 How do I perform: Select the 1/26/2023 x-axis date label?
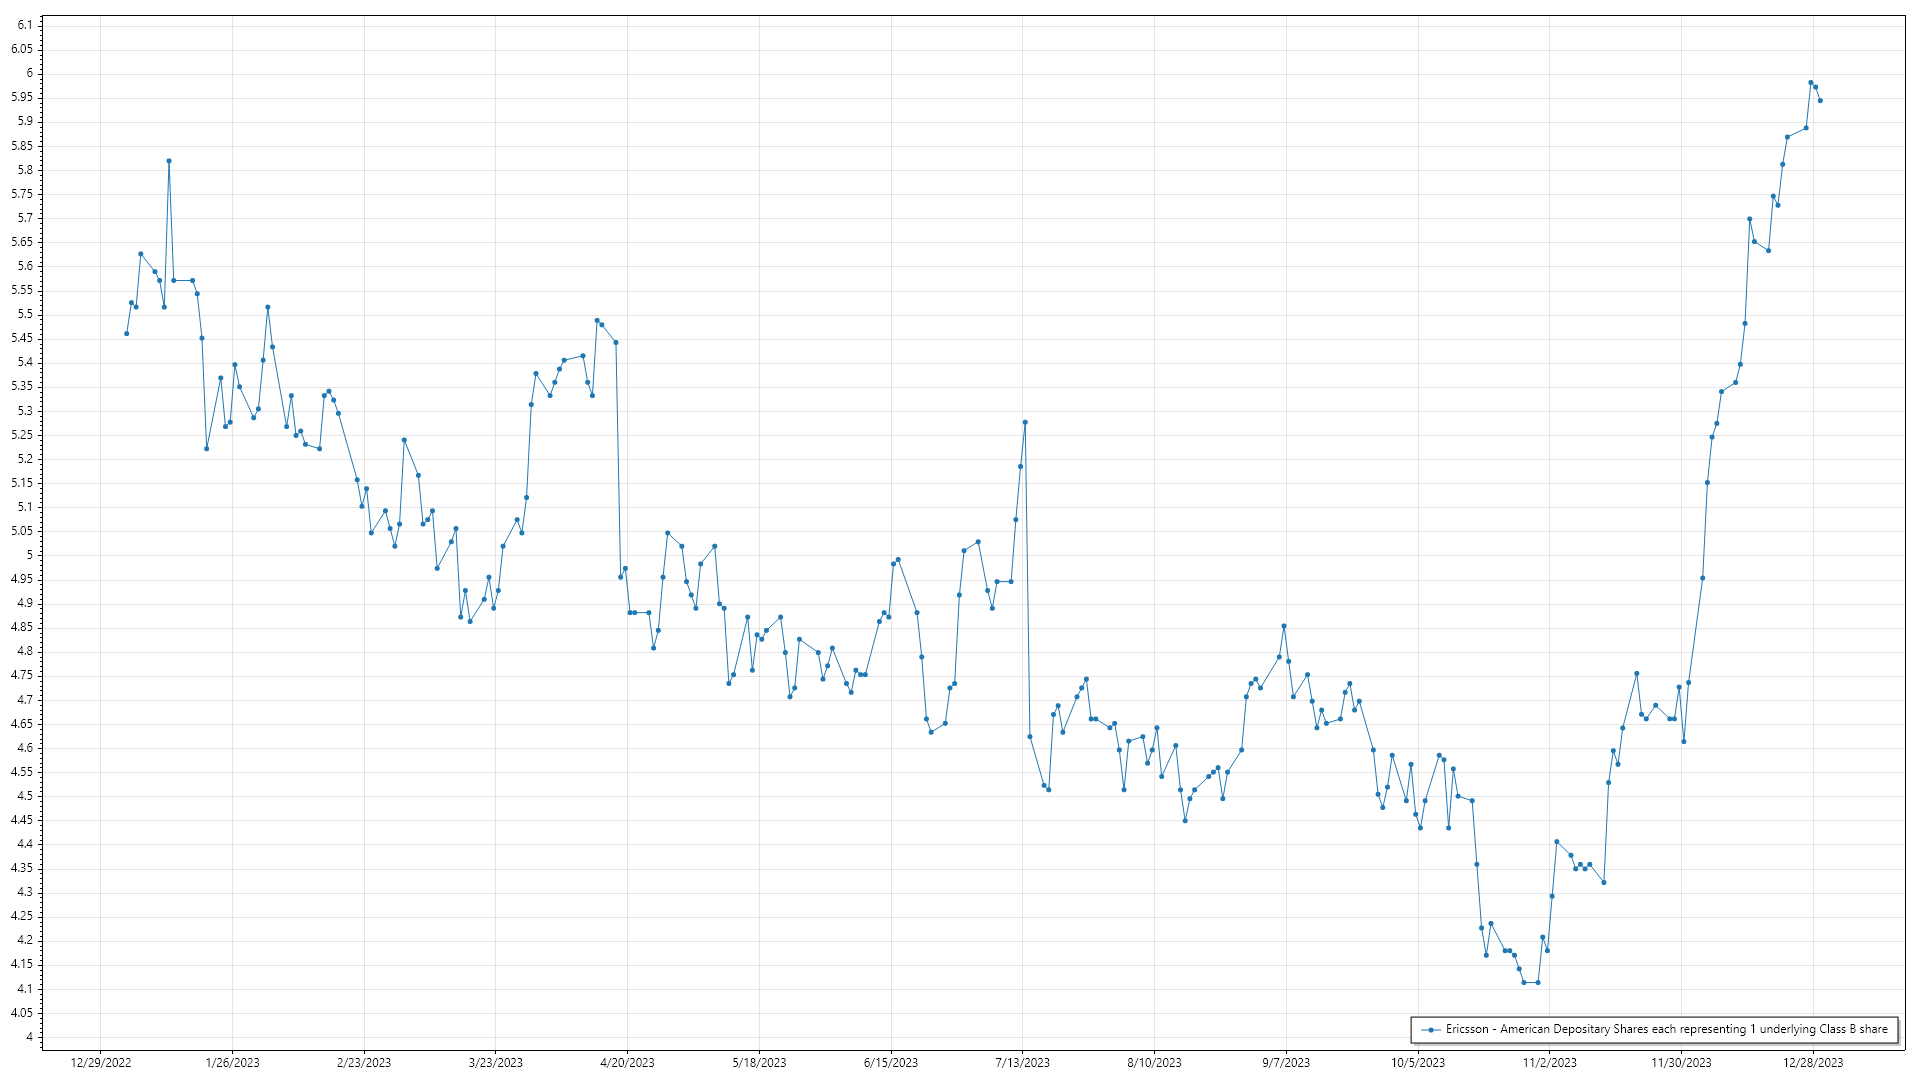pos(232,1063)
